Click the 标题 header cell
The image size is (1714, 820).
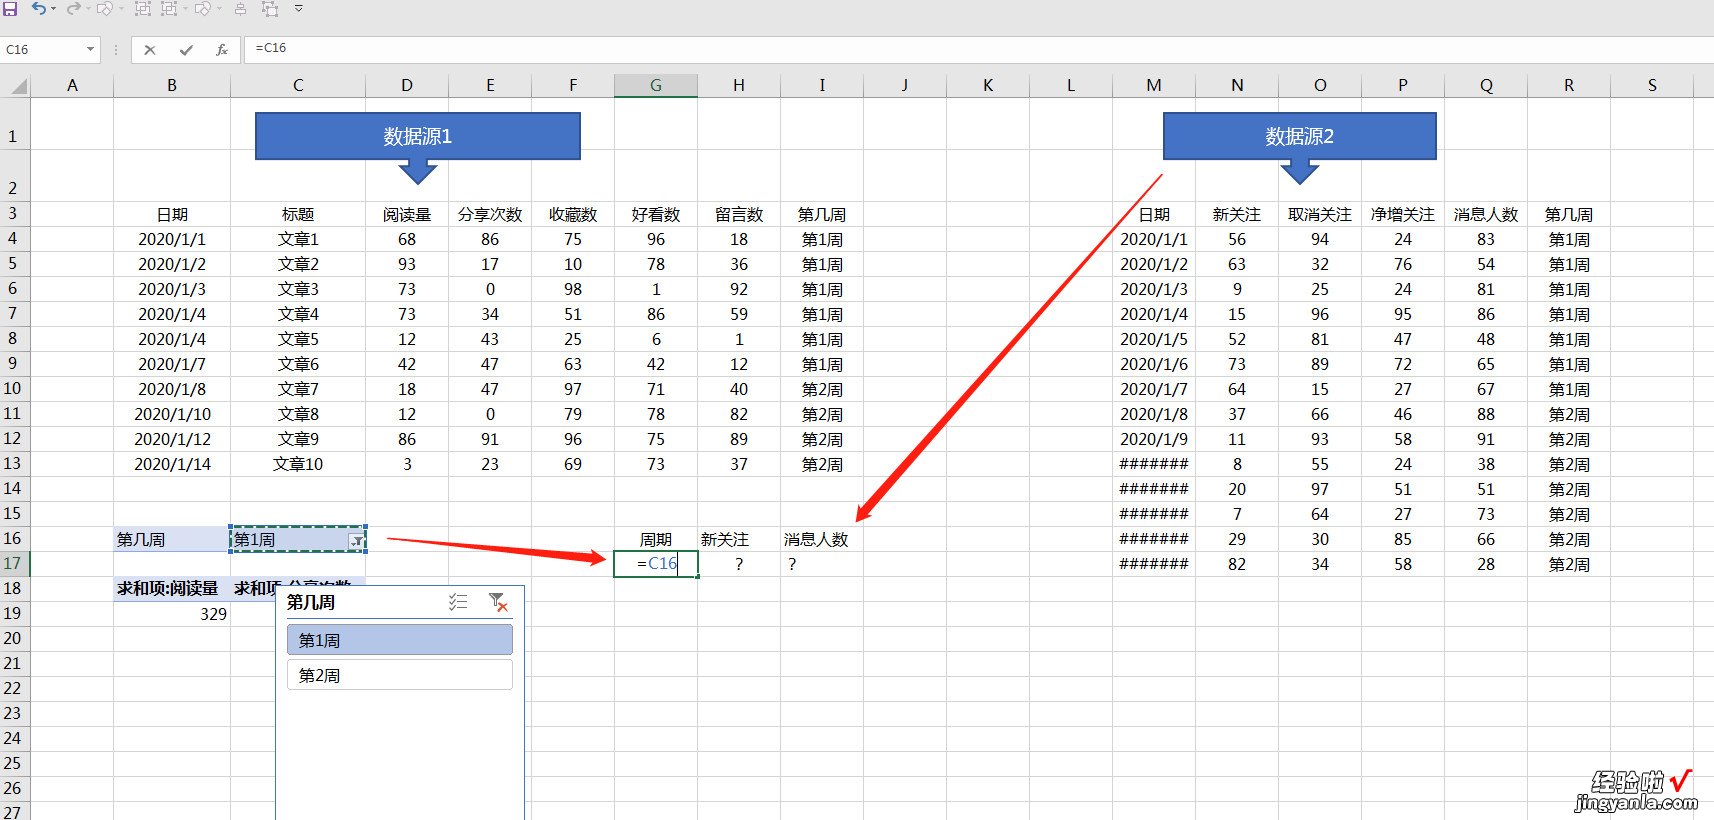pos(298,215)
